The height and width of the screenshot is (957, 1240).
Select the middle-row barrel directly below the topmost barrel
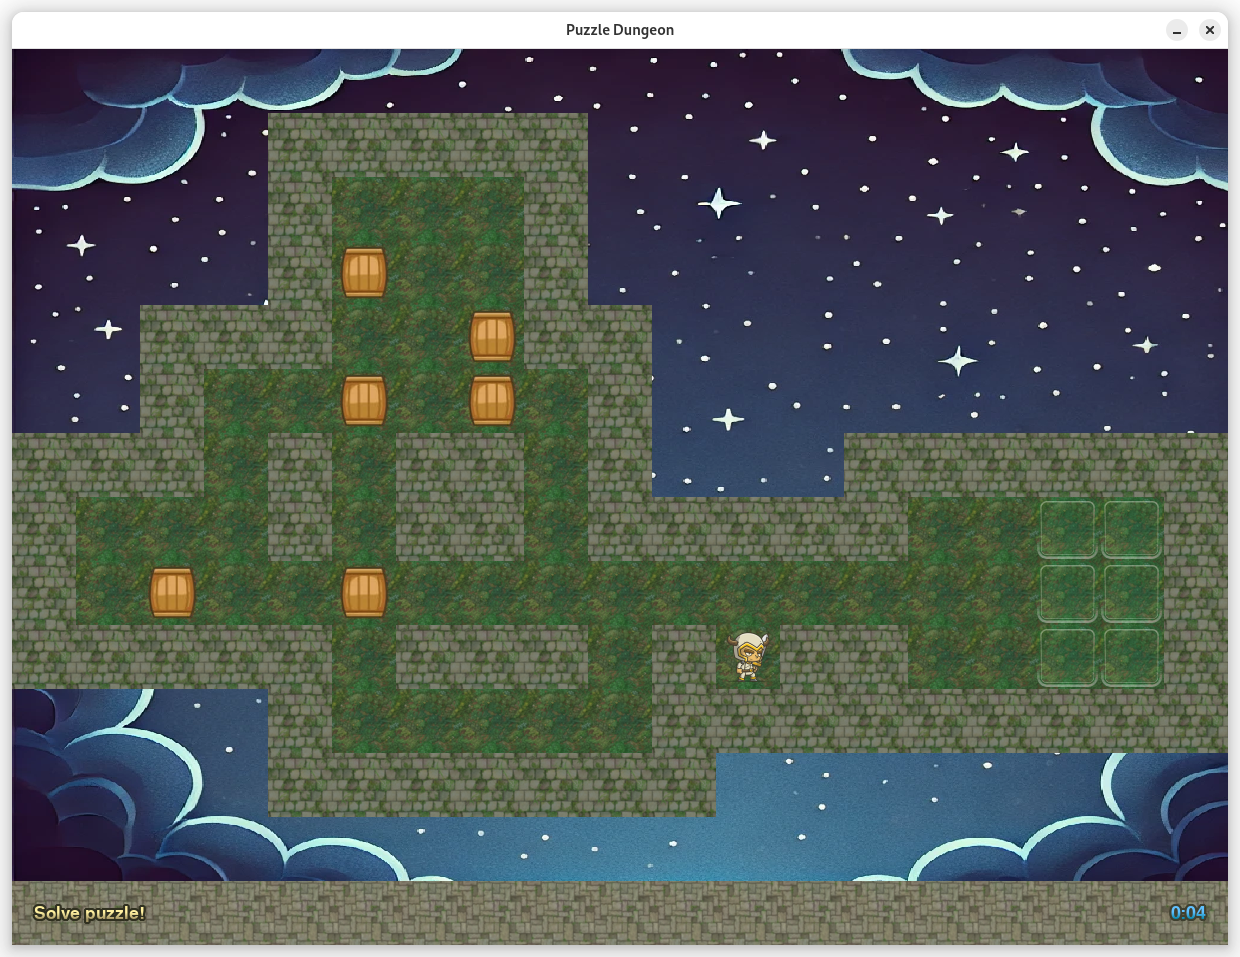click(364, 400)
